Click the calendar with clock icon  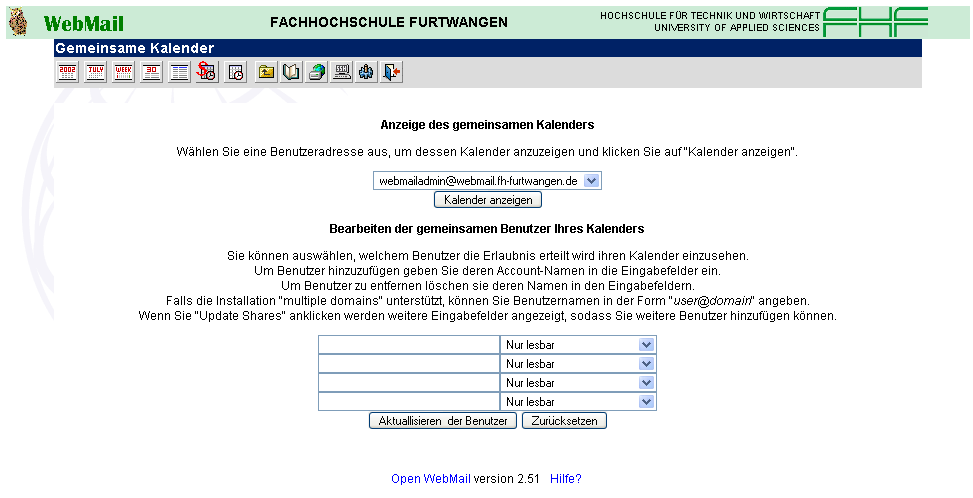(x=236, y=73)
